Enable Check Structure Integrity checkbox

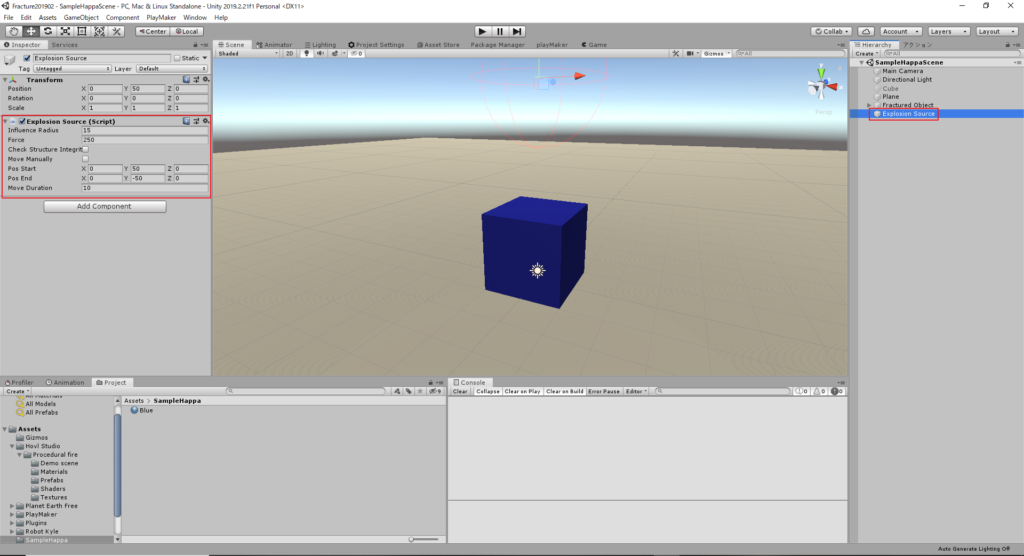coord(86,150)
